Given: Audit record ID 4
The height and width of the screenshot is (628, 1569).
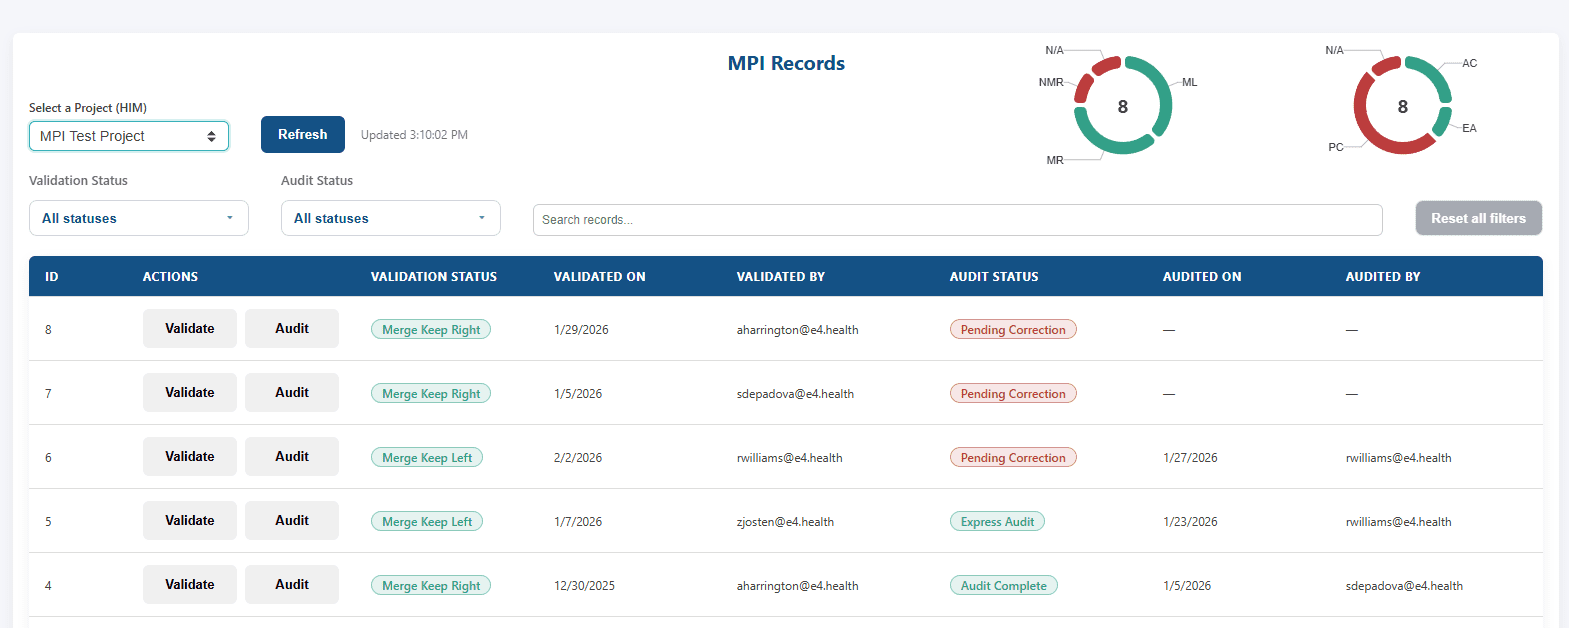Looking at the screenshot, I should coord(292,584).
